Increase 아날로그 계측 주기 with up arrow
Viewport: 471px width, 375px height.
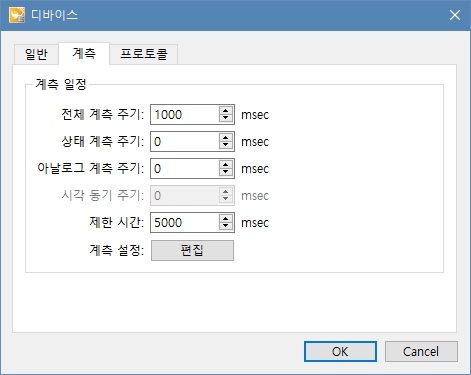click(226, 165)
